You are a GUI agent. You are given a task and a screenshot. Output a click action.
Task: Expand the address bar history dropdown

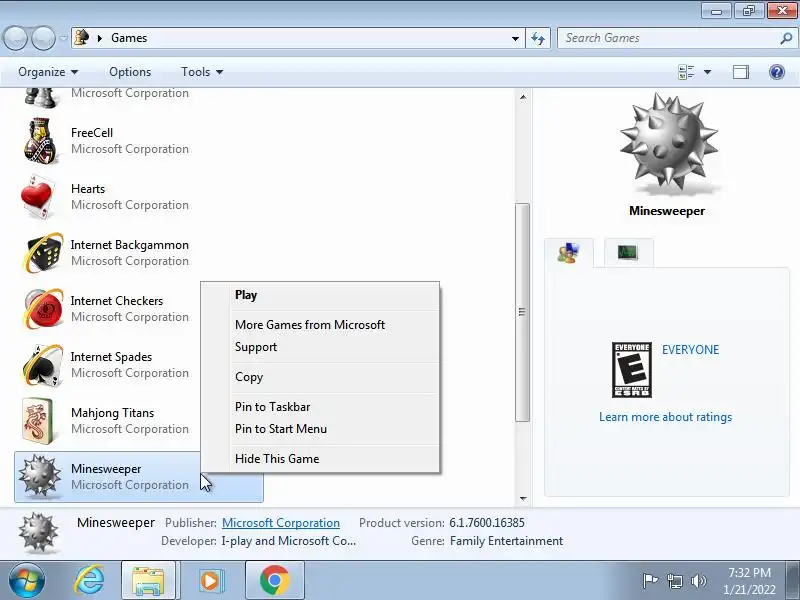click(515, 38)
